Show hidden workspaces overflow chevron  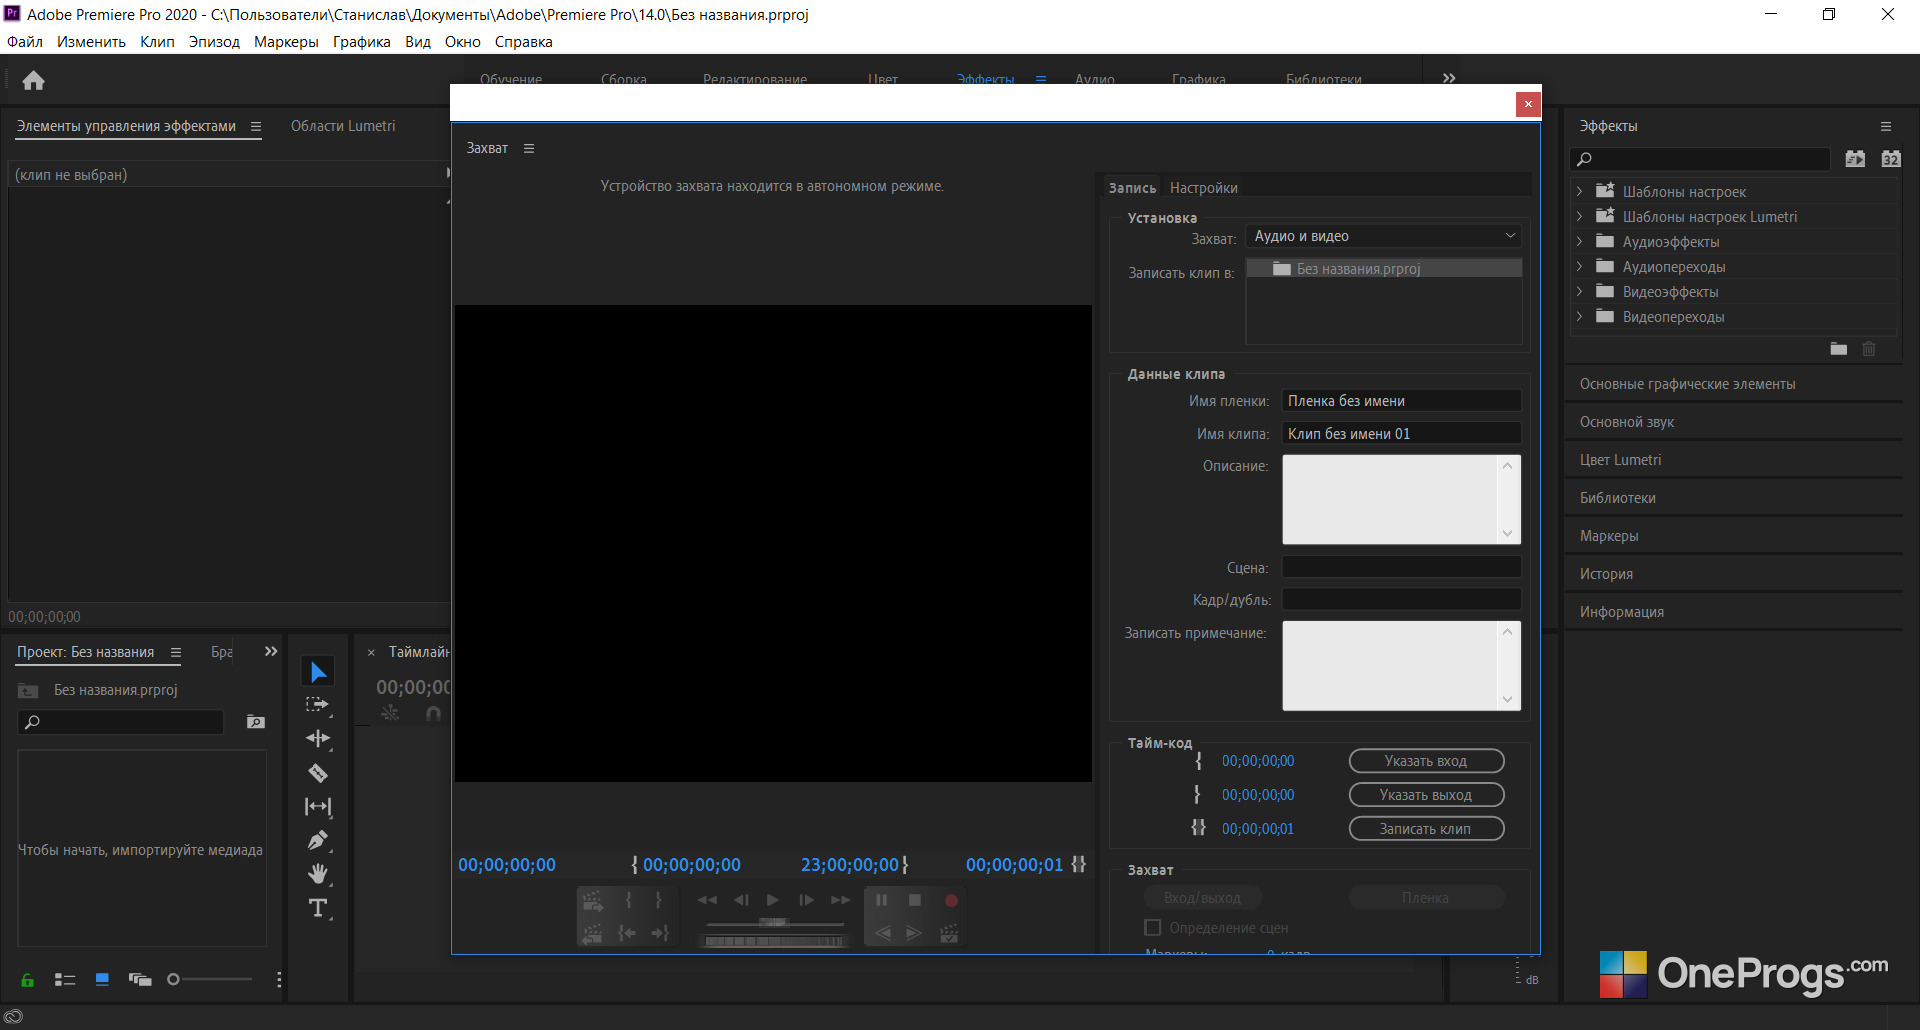1449,78
